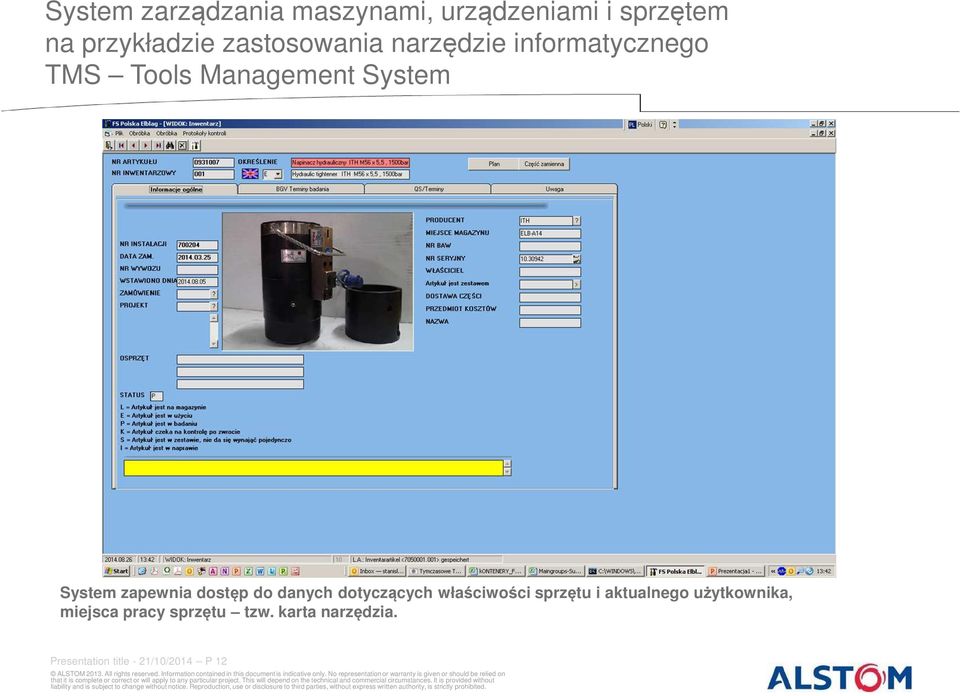Click the NR INSTALACJI field
The height and width of the screenshot is (696, 960).
[x=197, y=245]
